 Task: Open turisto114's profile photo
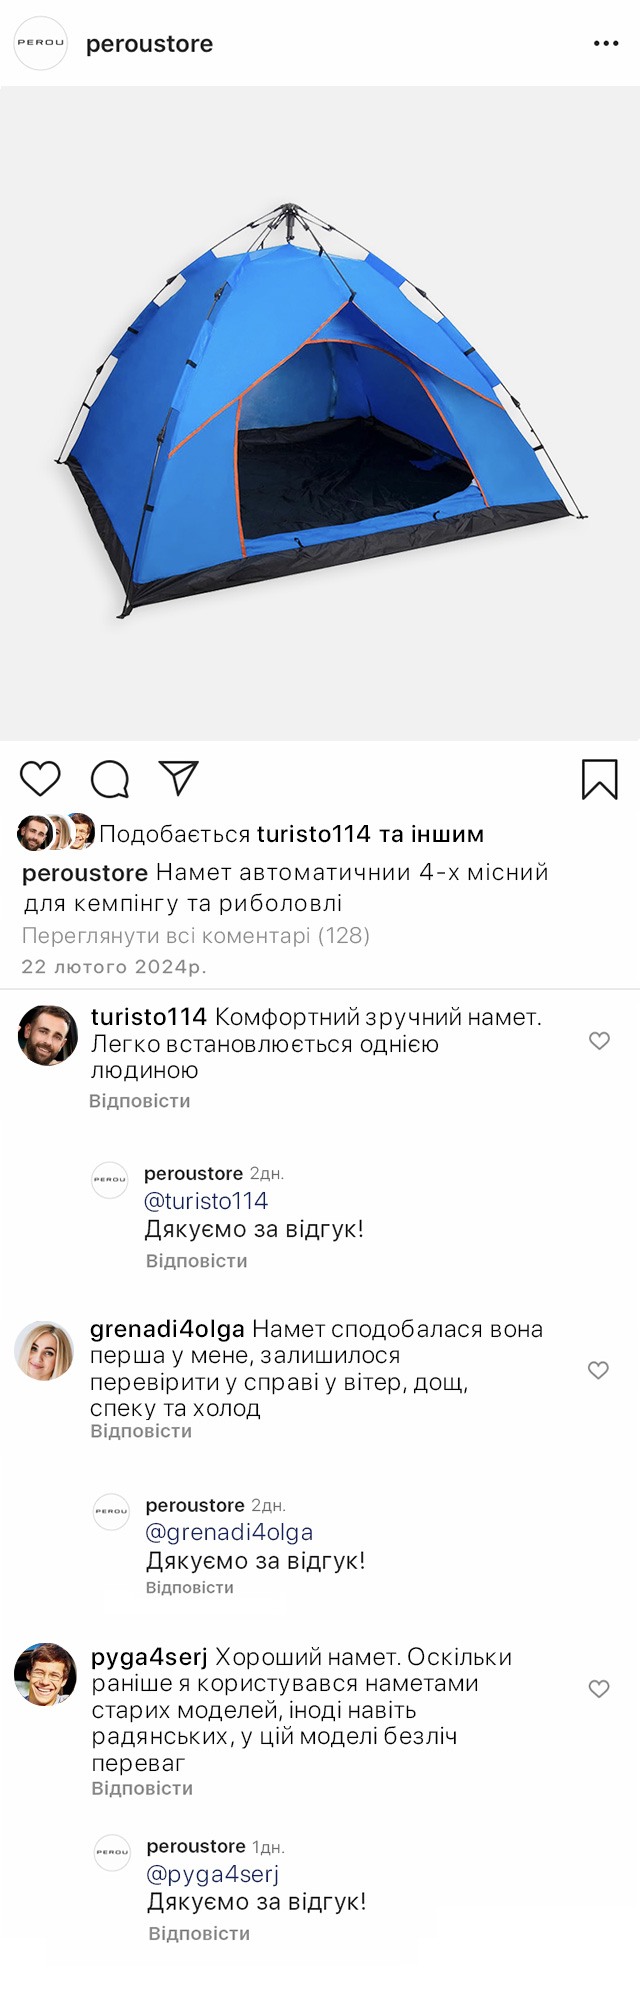[x=47, y=1036]
